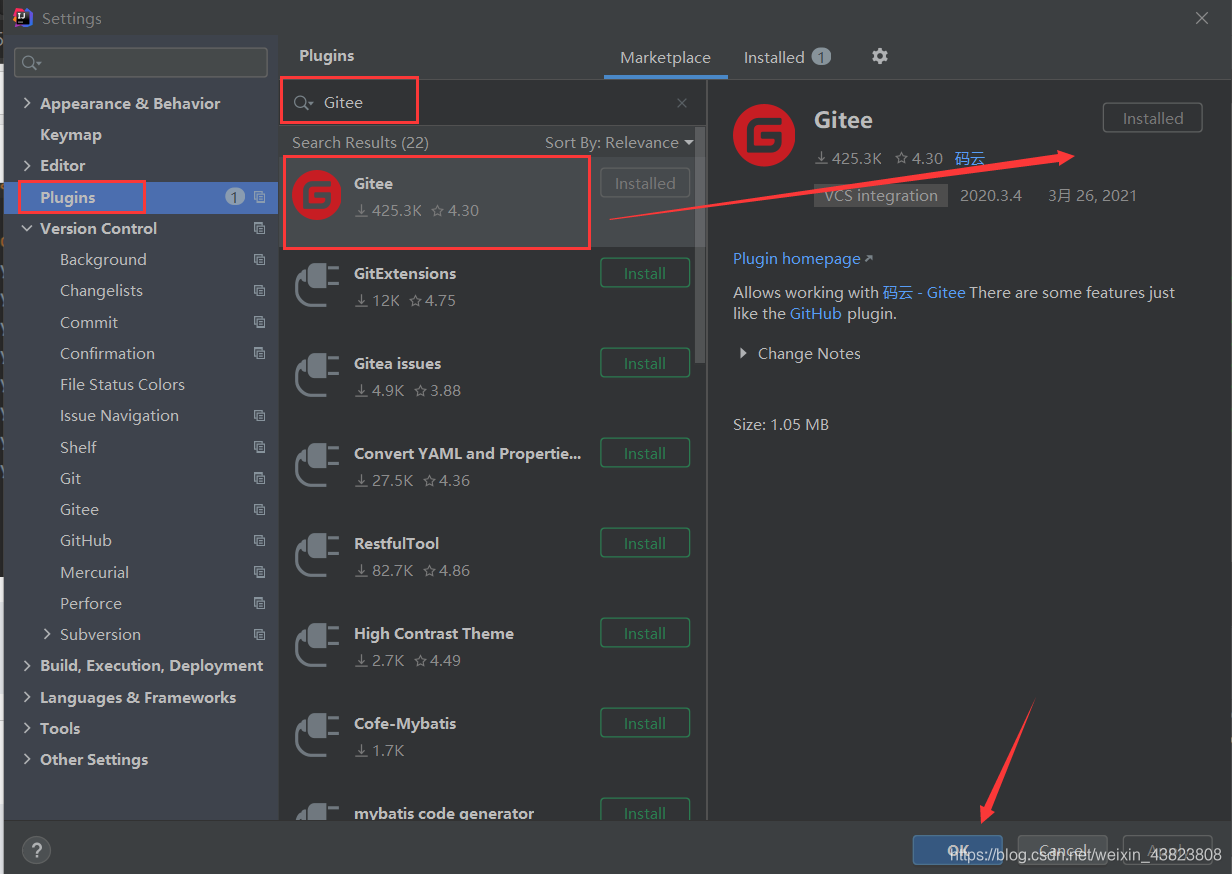Click the project-level icon beside Commit
Viewport: 1232px width, 874px height.
coord(259,322)
